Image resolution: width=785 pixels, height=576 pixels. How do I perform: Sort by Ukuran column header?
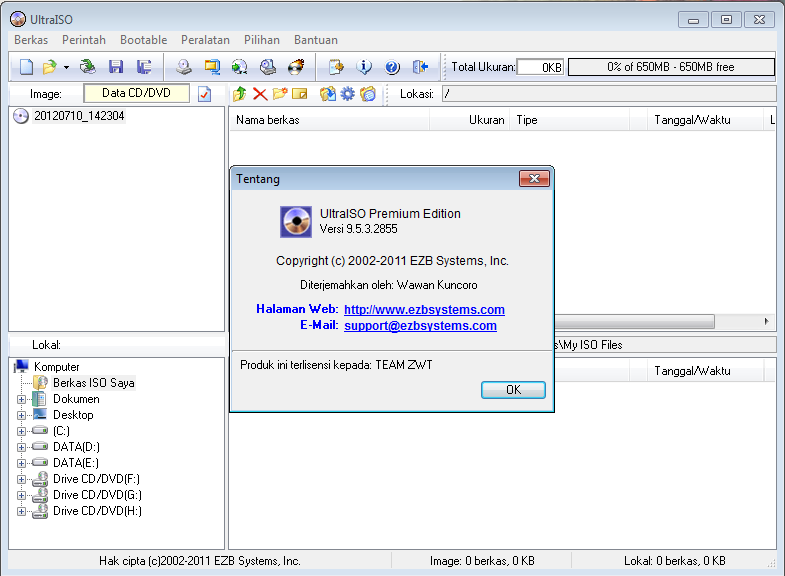[x=470, y=120]
